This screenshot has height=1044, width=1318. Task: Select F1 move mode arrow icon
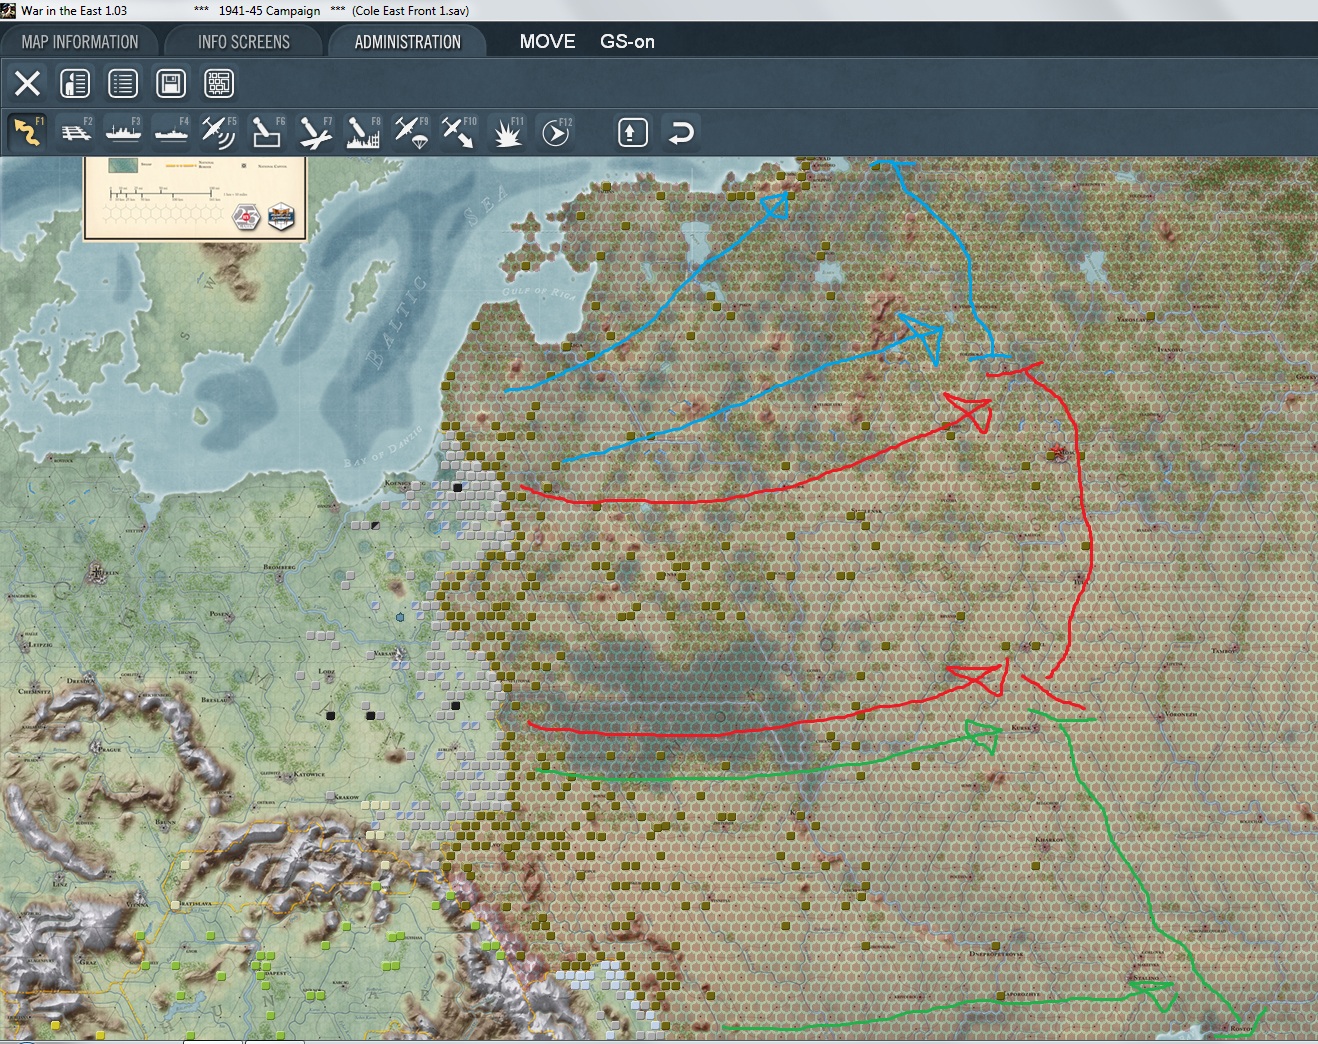pos(28,132)
